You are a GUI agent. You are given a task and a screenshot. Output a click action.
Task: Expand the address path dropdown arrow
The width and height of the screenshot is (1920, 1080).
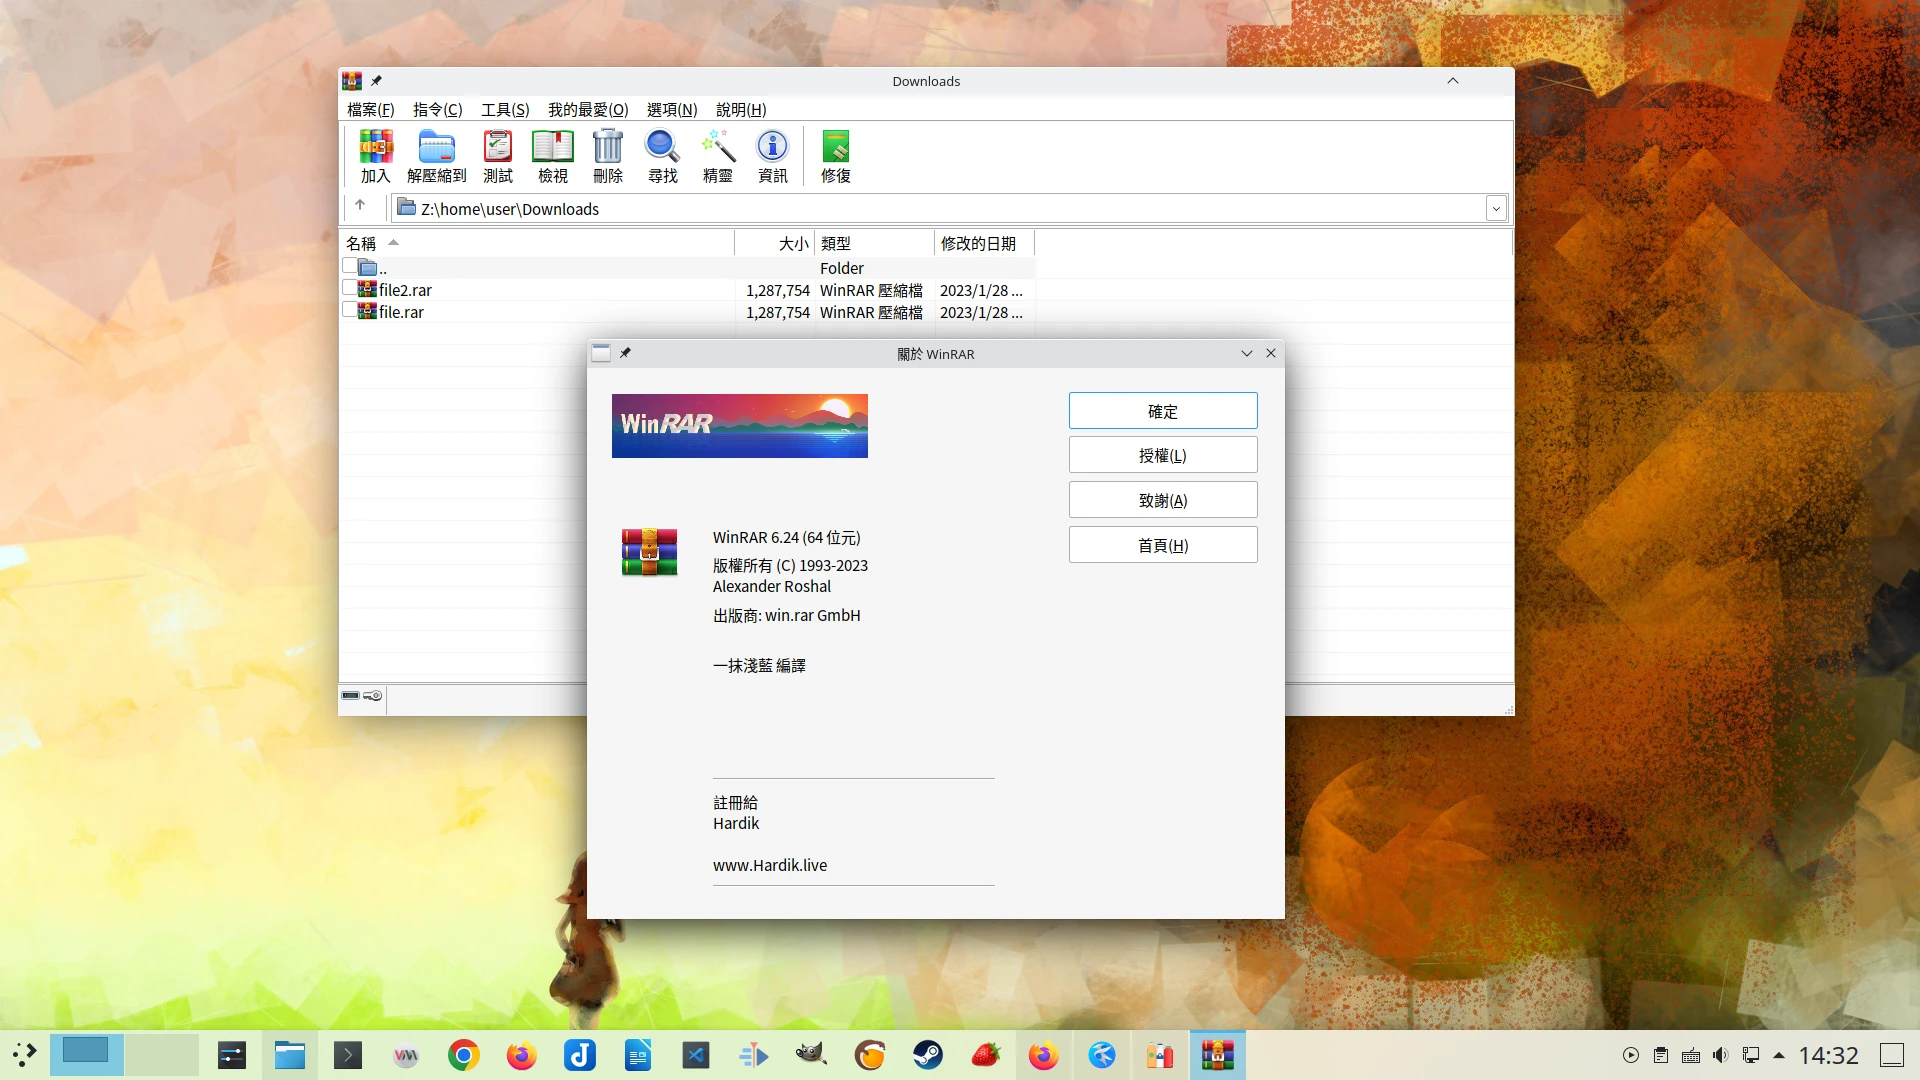(1496, 209)
